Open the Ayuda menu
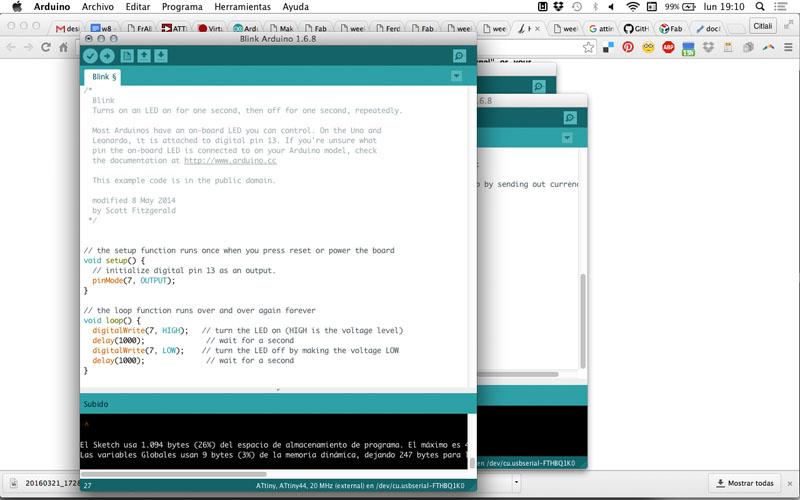Viewport: 800px width, 500px height. point(295,7)
